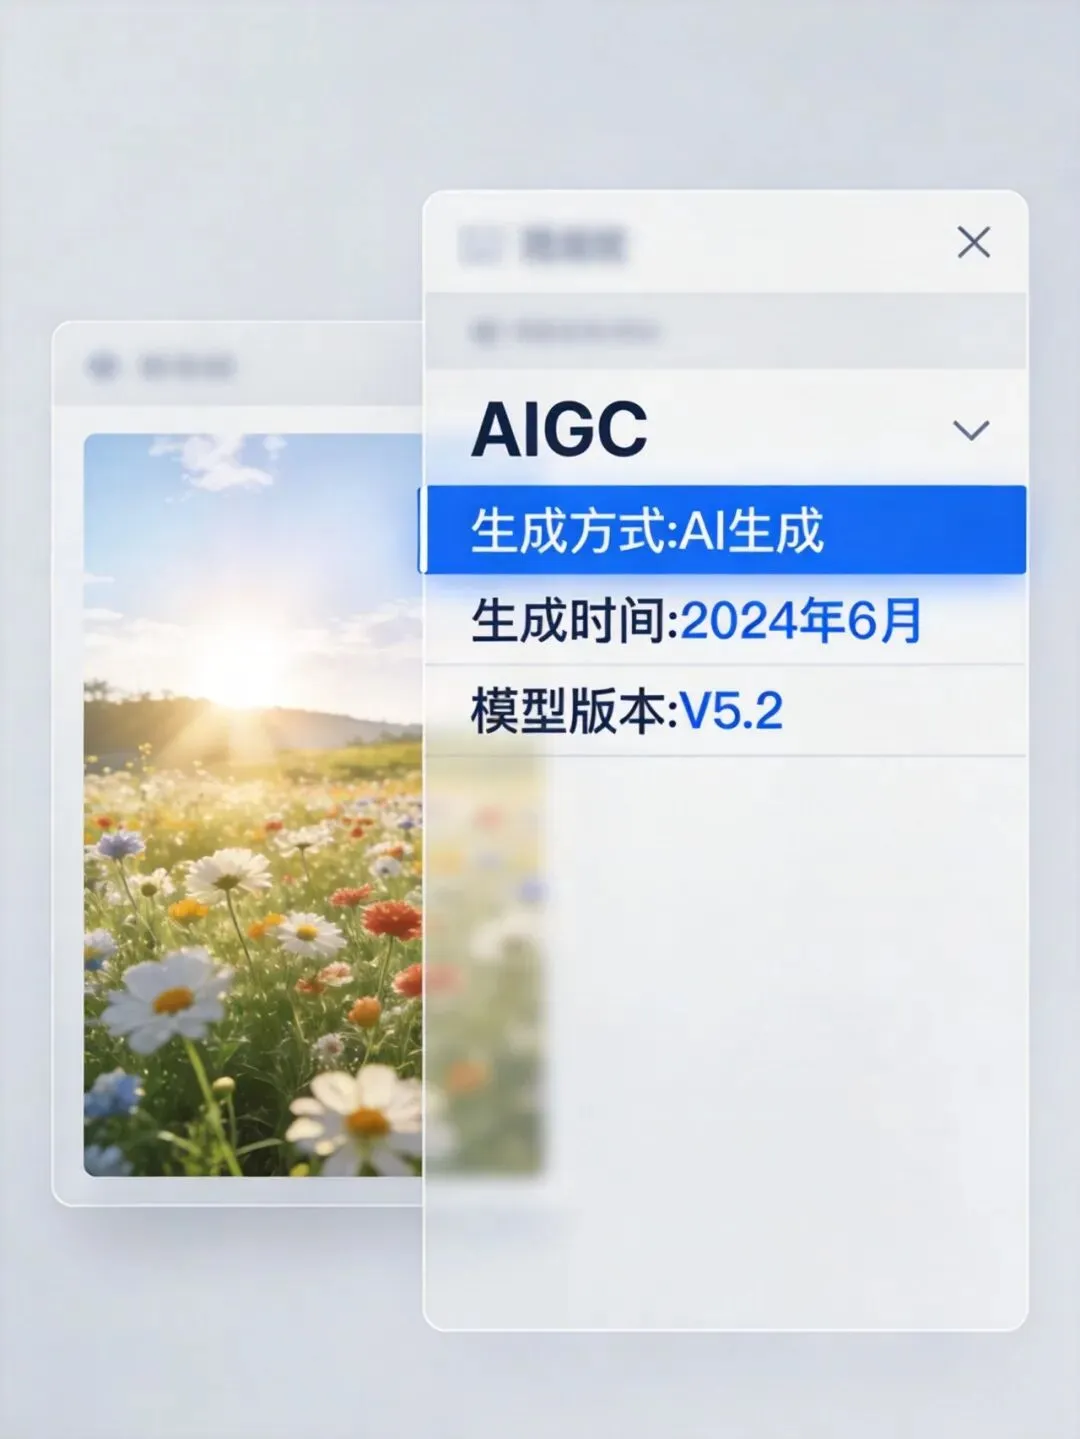1080x1439 pixels.
Task: Click the small icon in the gray subheader
Action: click(x=484, y=332)
